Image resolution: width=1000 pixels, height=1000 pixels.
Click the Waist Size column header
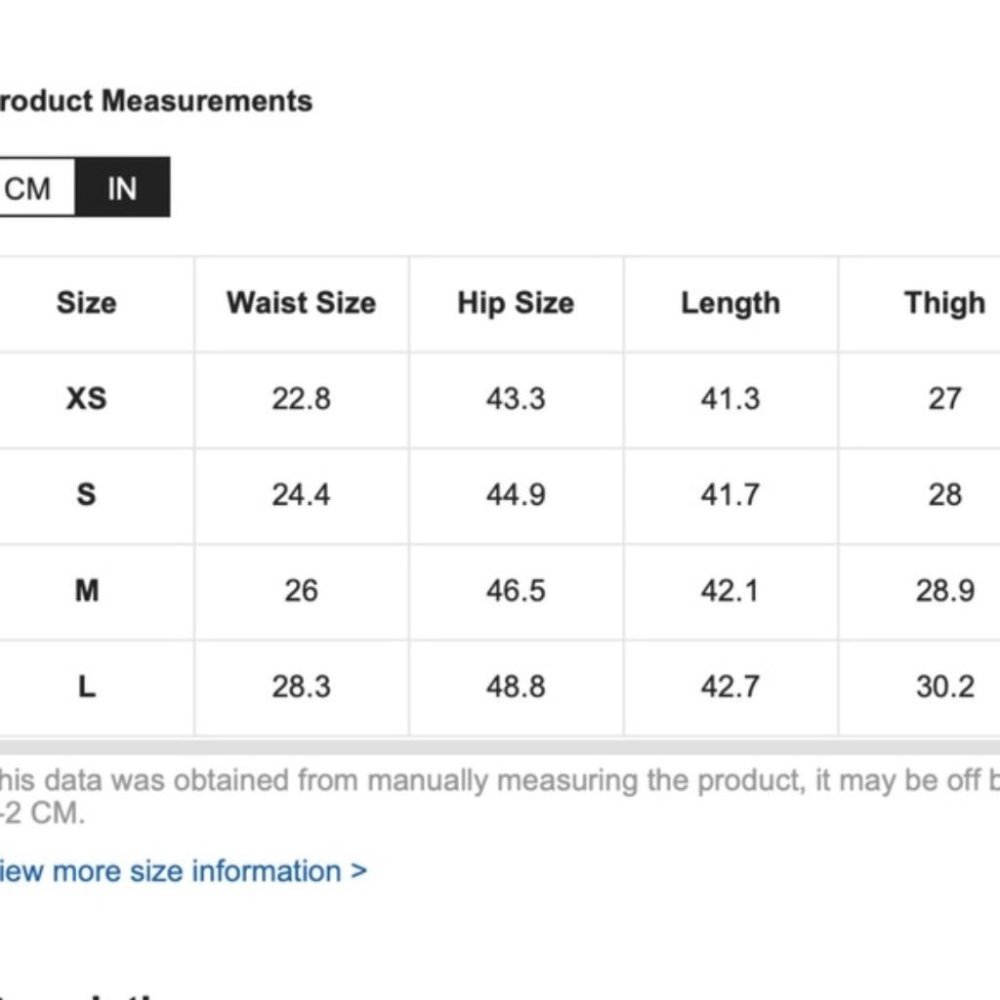(301, 303)
